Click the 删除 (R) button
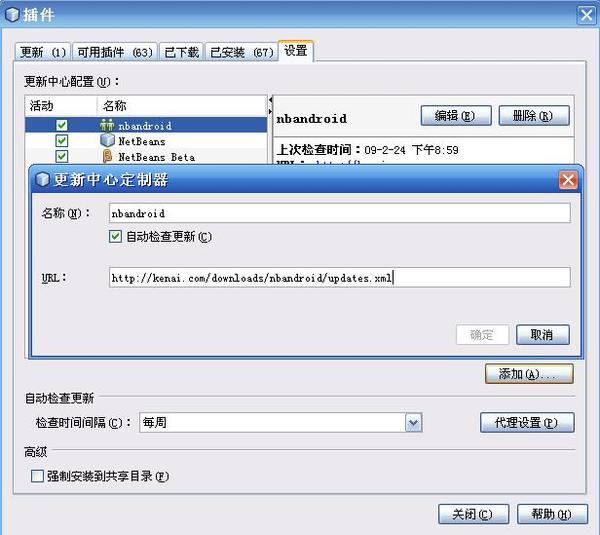This screenshot has width=600, height=535. click(534, 116)
